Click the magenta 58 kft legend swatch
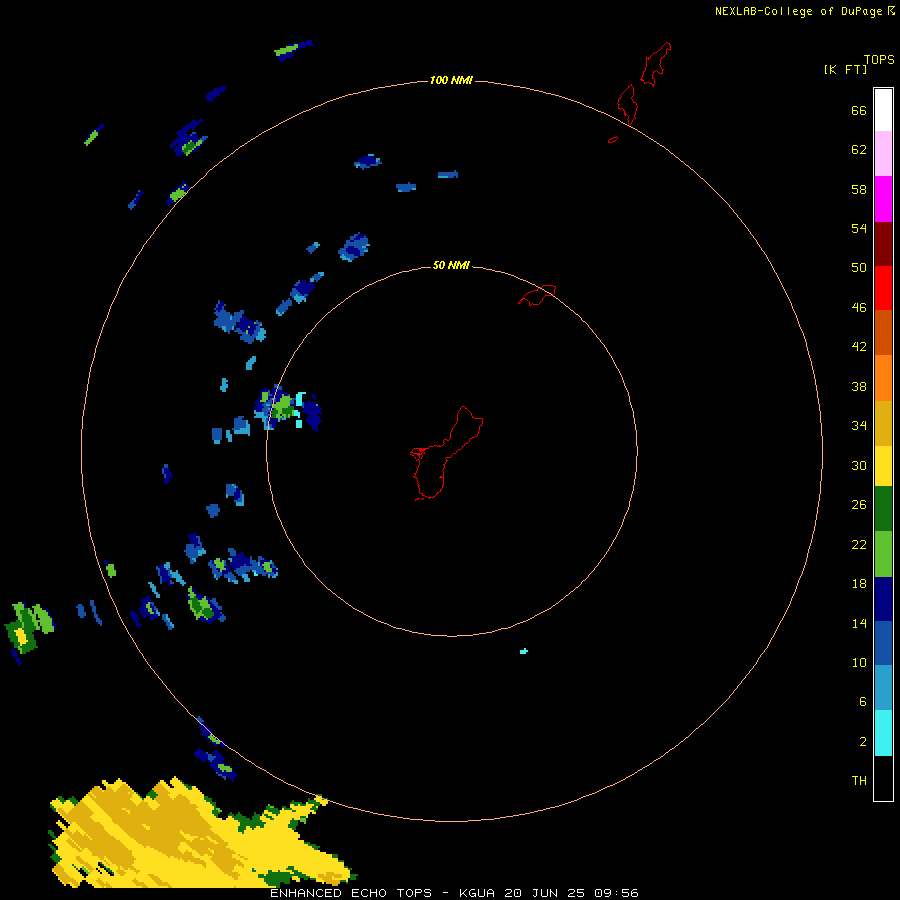Image resolution: width=900 pixels, height=900 pixels. click(883, 199)
